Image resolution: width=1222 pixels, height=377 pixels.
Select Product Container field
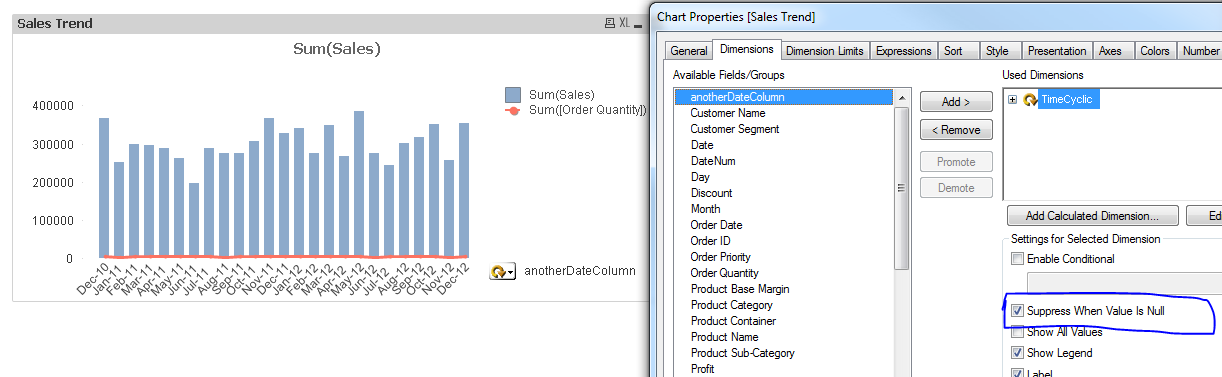[784, 321]
